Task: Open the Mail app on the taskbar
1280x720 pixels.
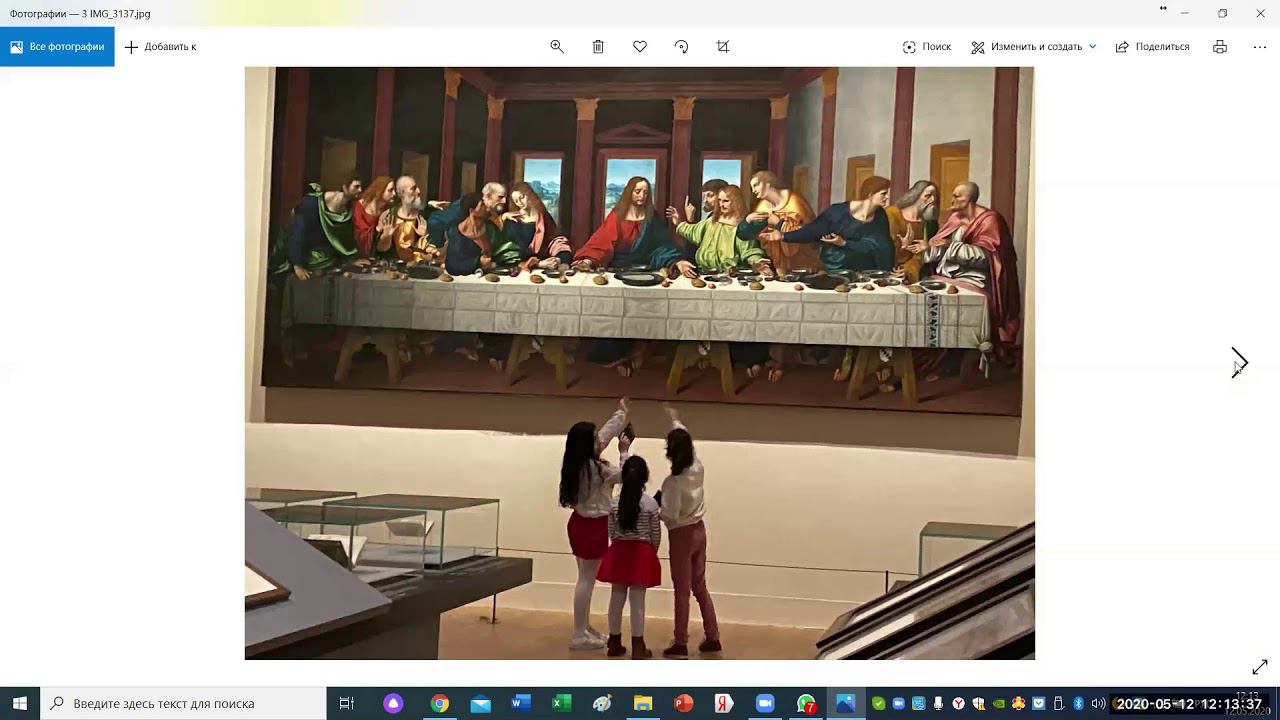Action: pos(480,703)
